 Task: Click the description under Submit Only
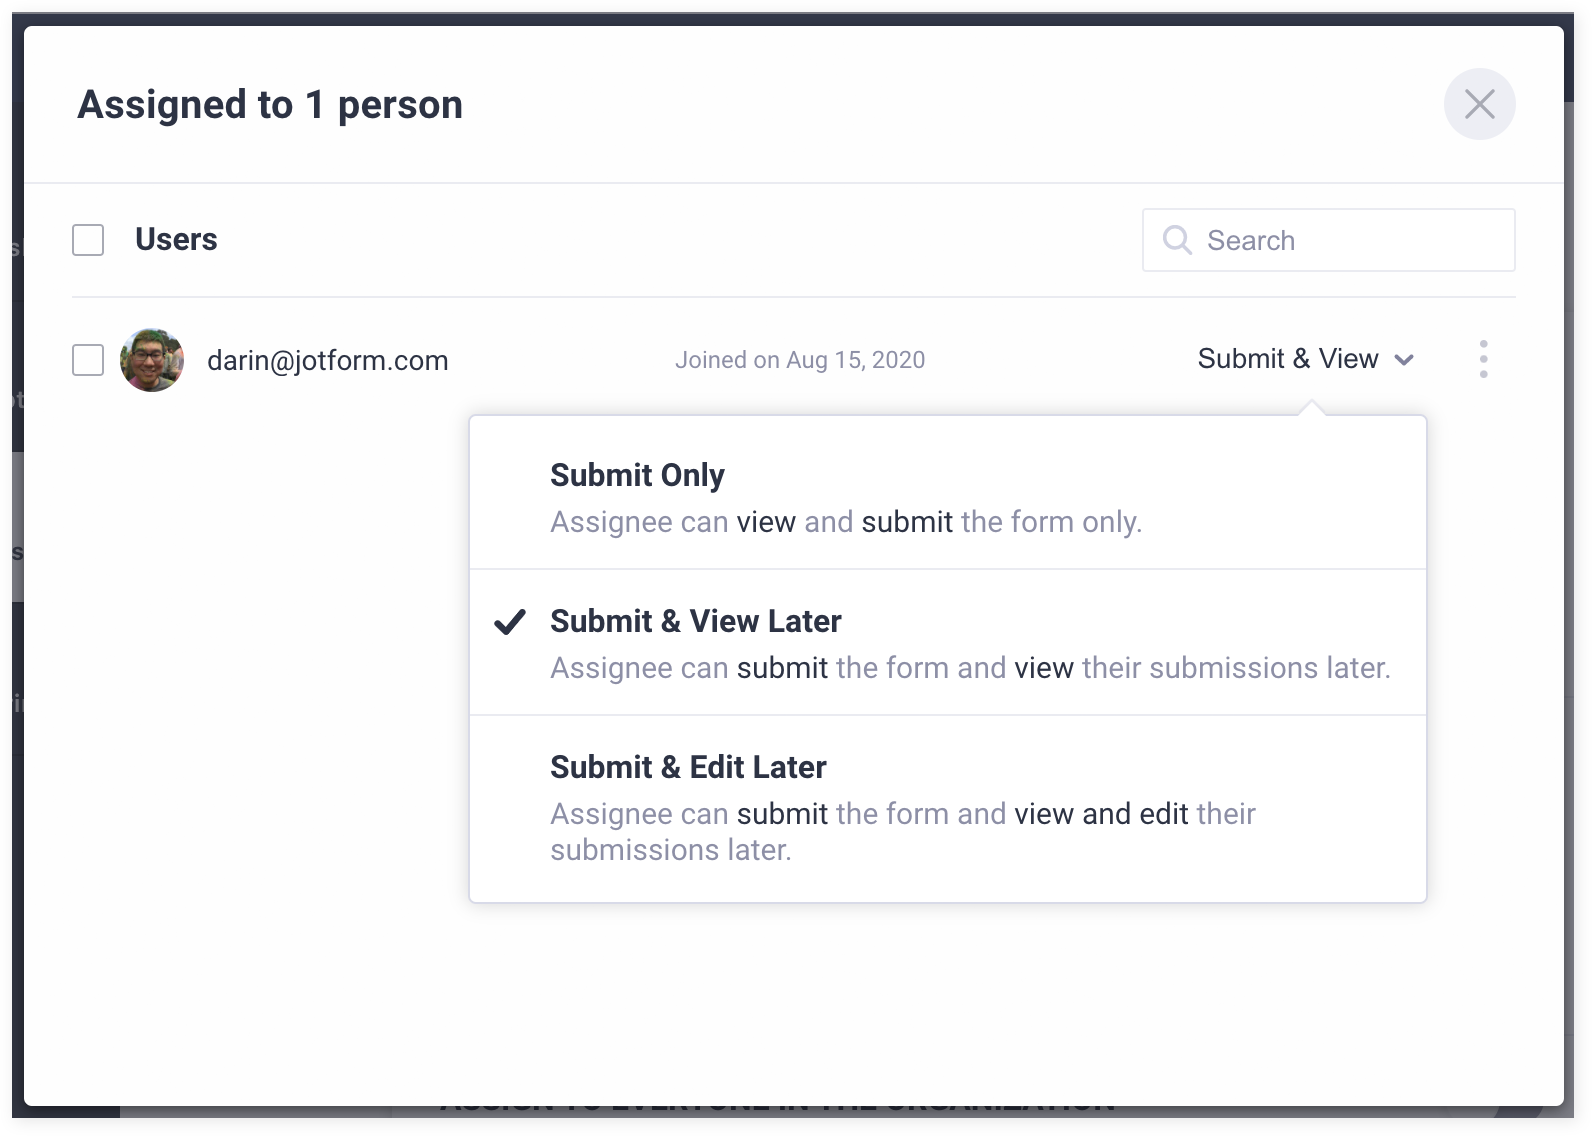(x=845, y=522)
